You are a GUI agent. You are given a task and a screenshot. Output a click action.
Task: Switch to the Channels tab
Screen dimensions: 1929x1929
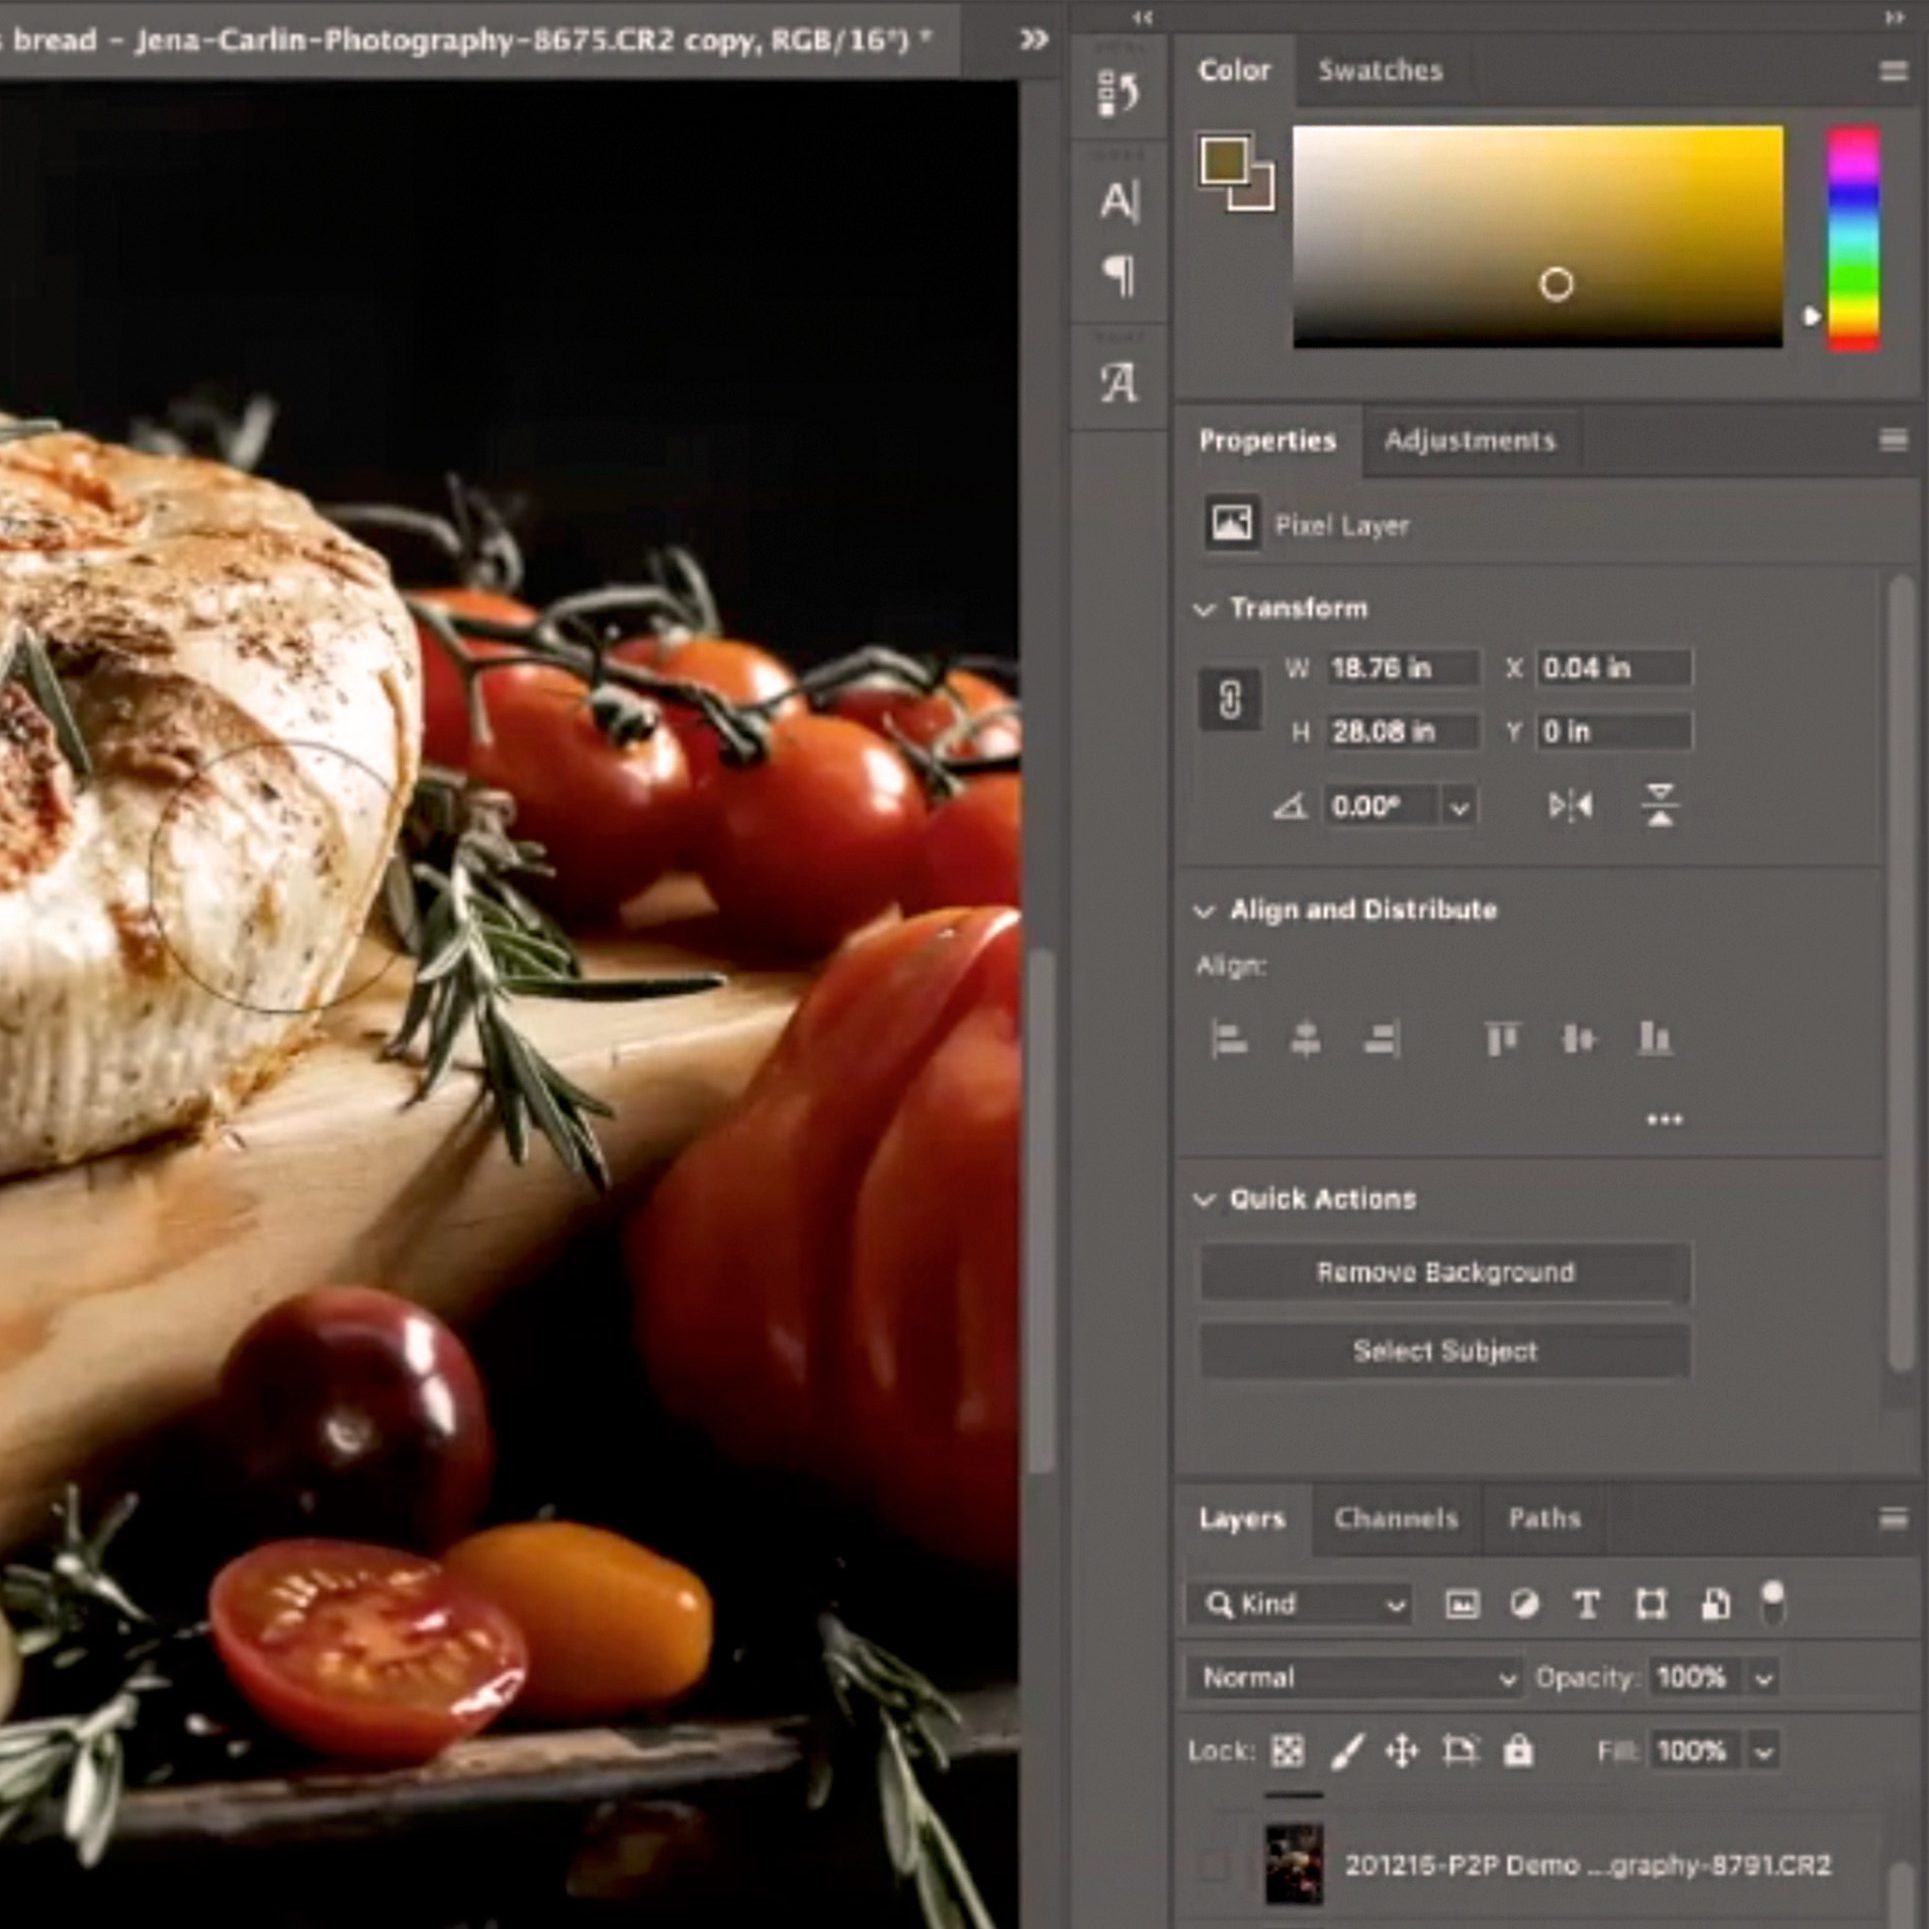coord(1396,1518)
